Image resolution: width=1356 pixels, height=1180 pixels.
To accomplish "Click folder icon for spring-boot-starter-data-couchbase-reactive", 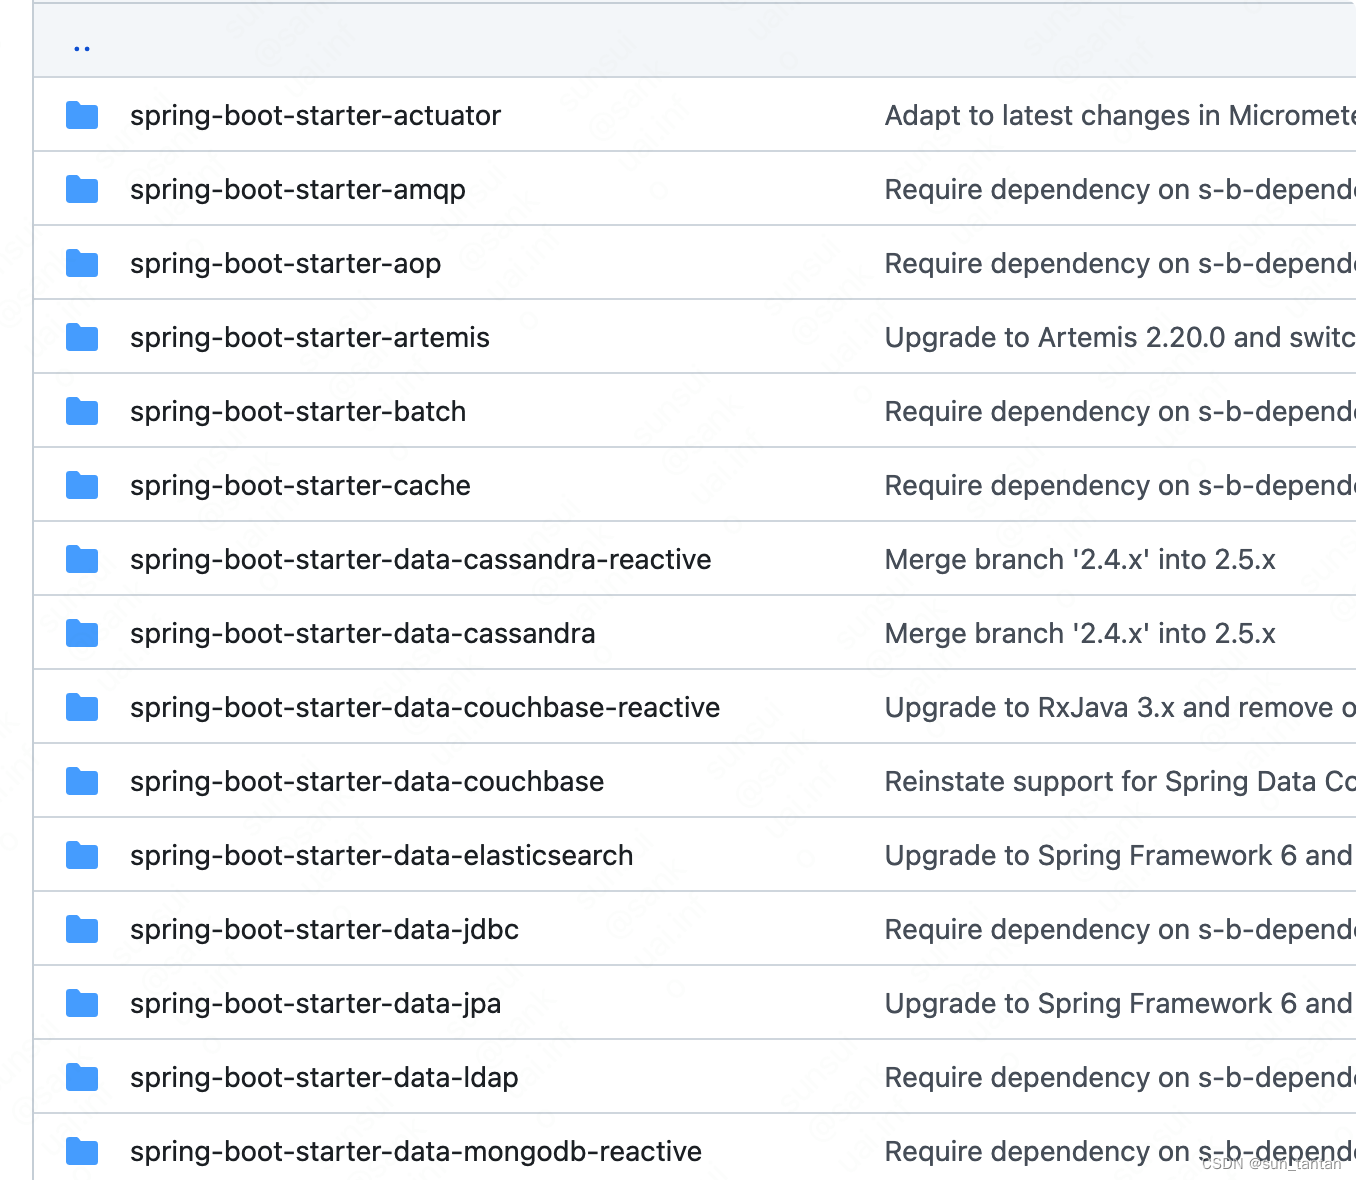I will click(82, 708).
